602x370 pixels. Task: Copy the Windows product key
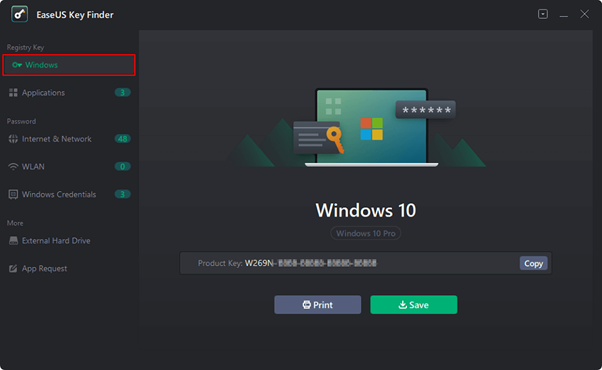pos(533,263)
